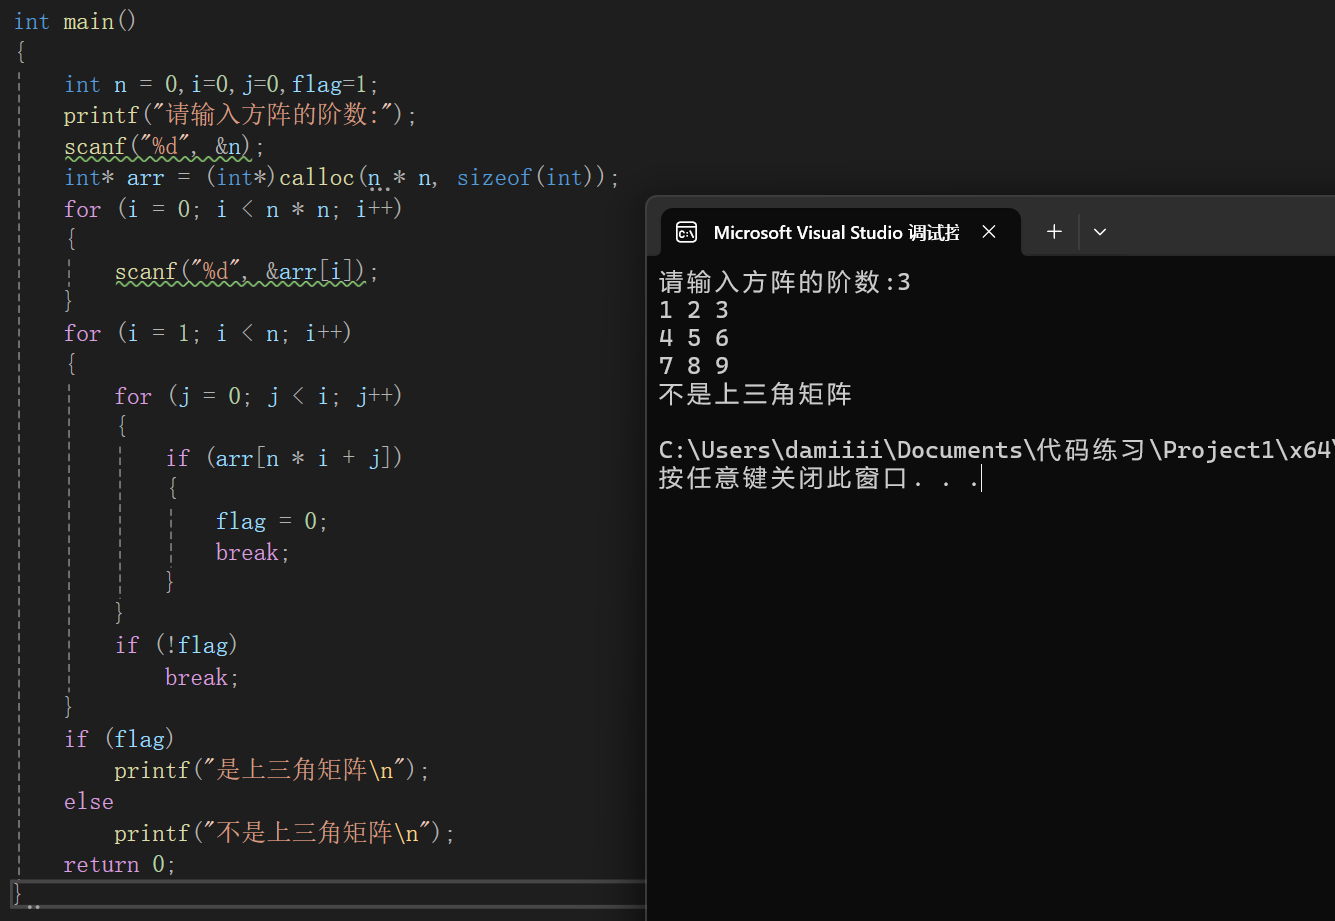The height and width of the screenshot is (921, 1335).
Task: Click the console row '4 5 6'
Action: 694,338
